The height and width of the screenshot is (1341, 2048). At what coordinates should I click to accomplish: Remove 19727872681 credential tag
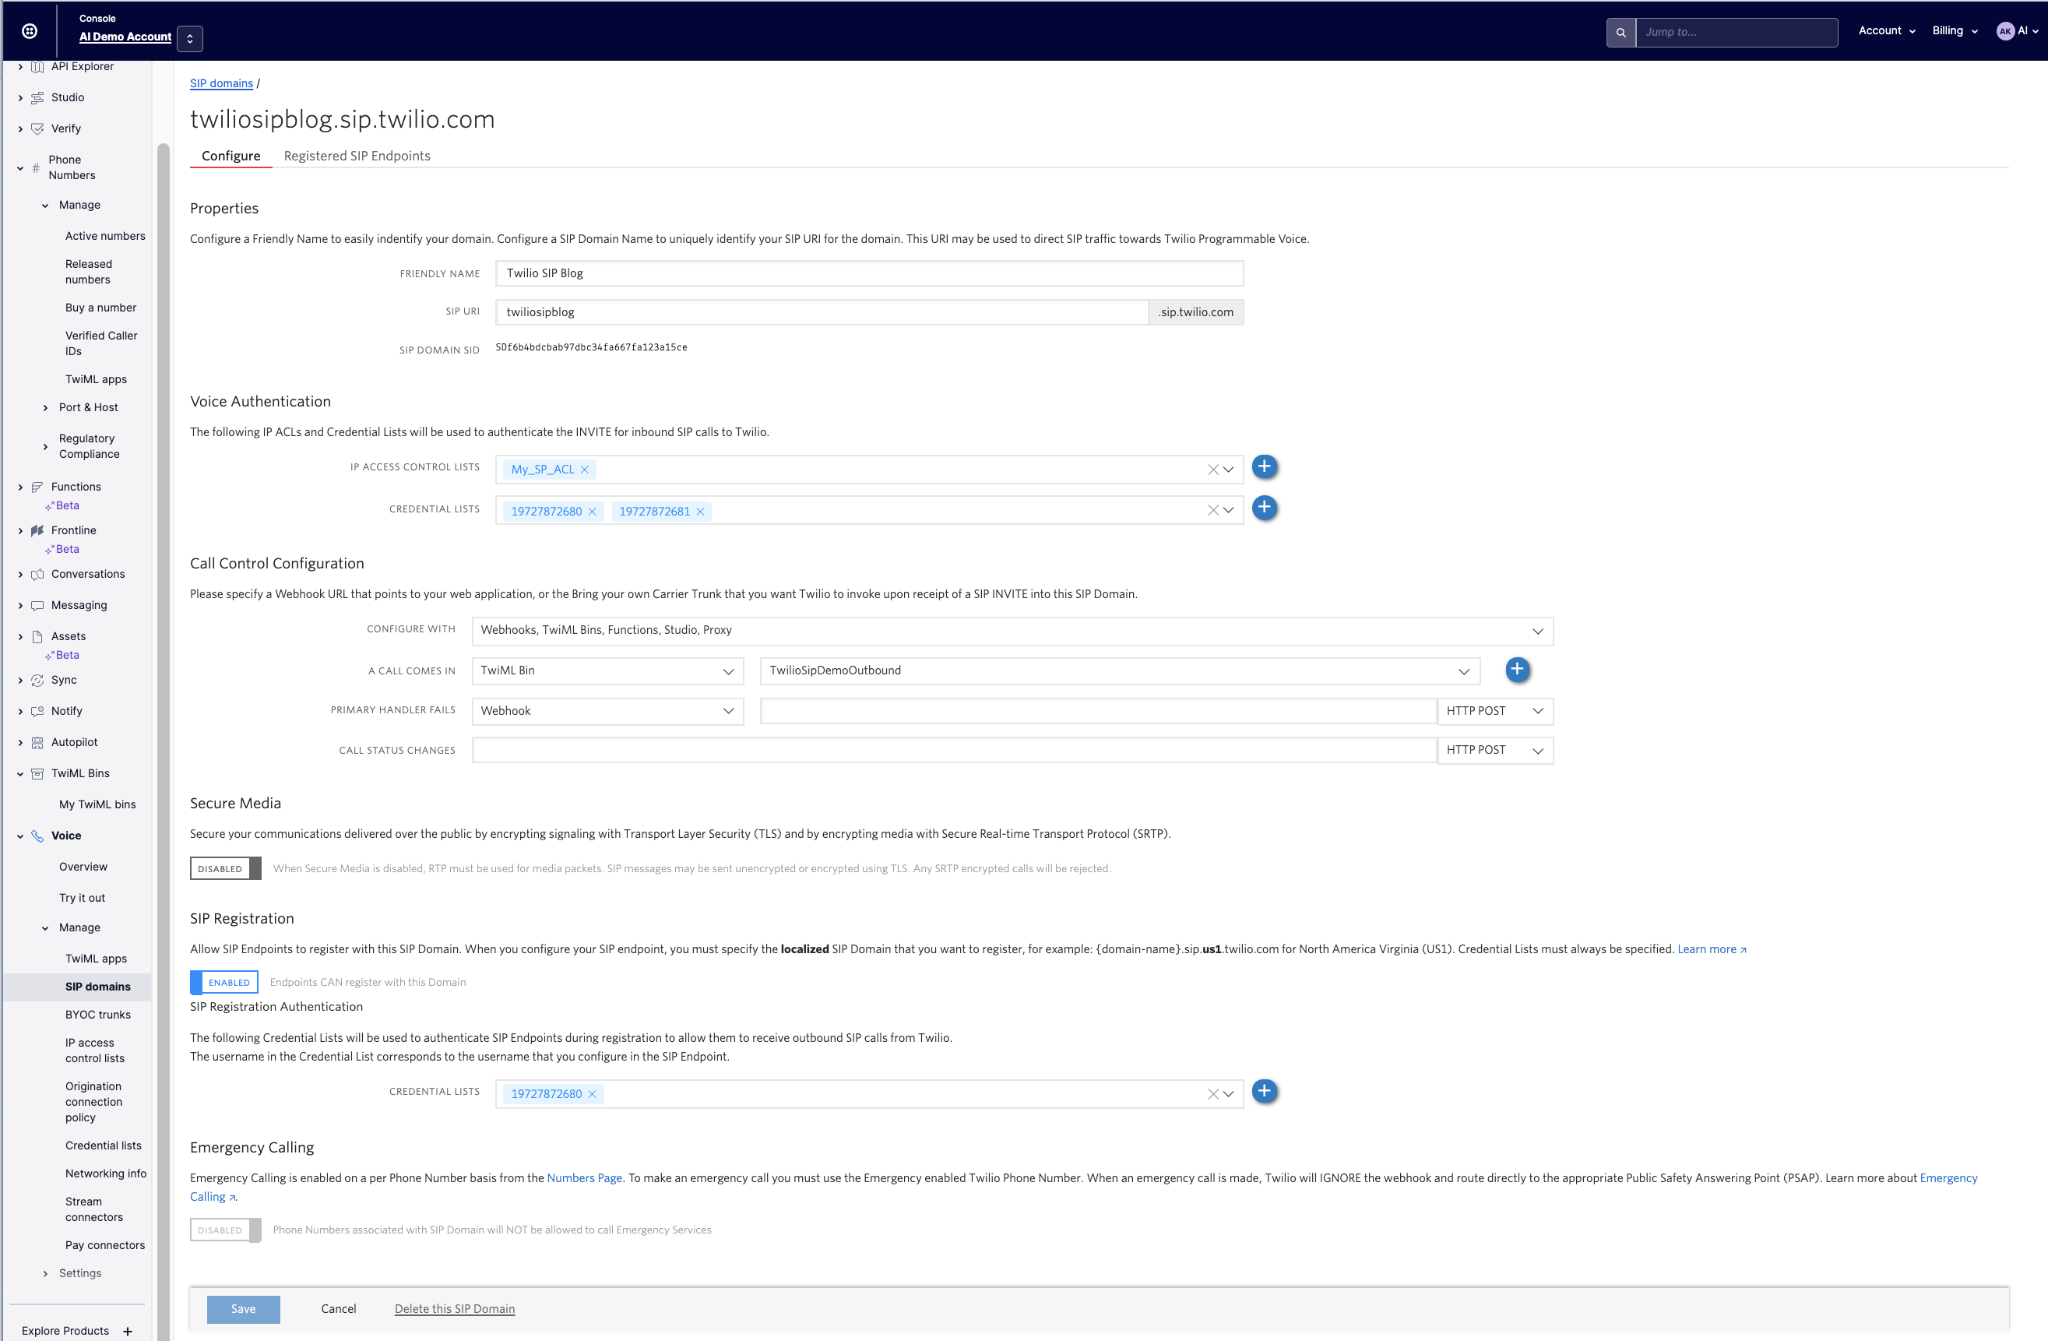[x=701, y=512]
